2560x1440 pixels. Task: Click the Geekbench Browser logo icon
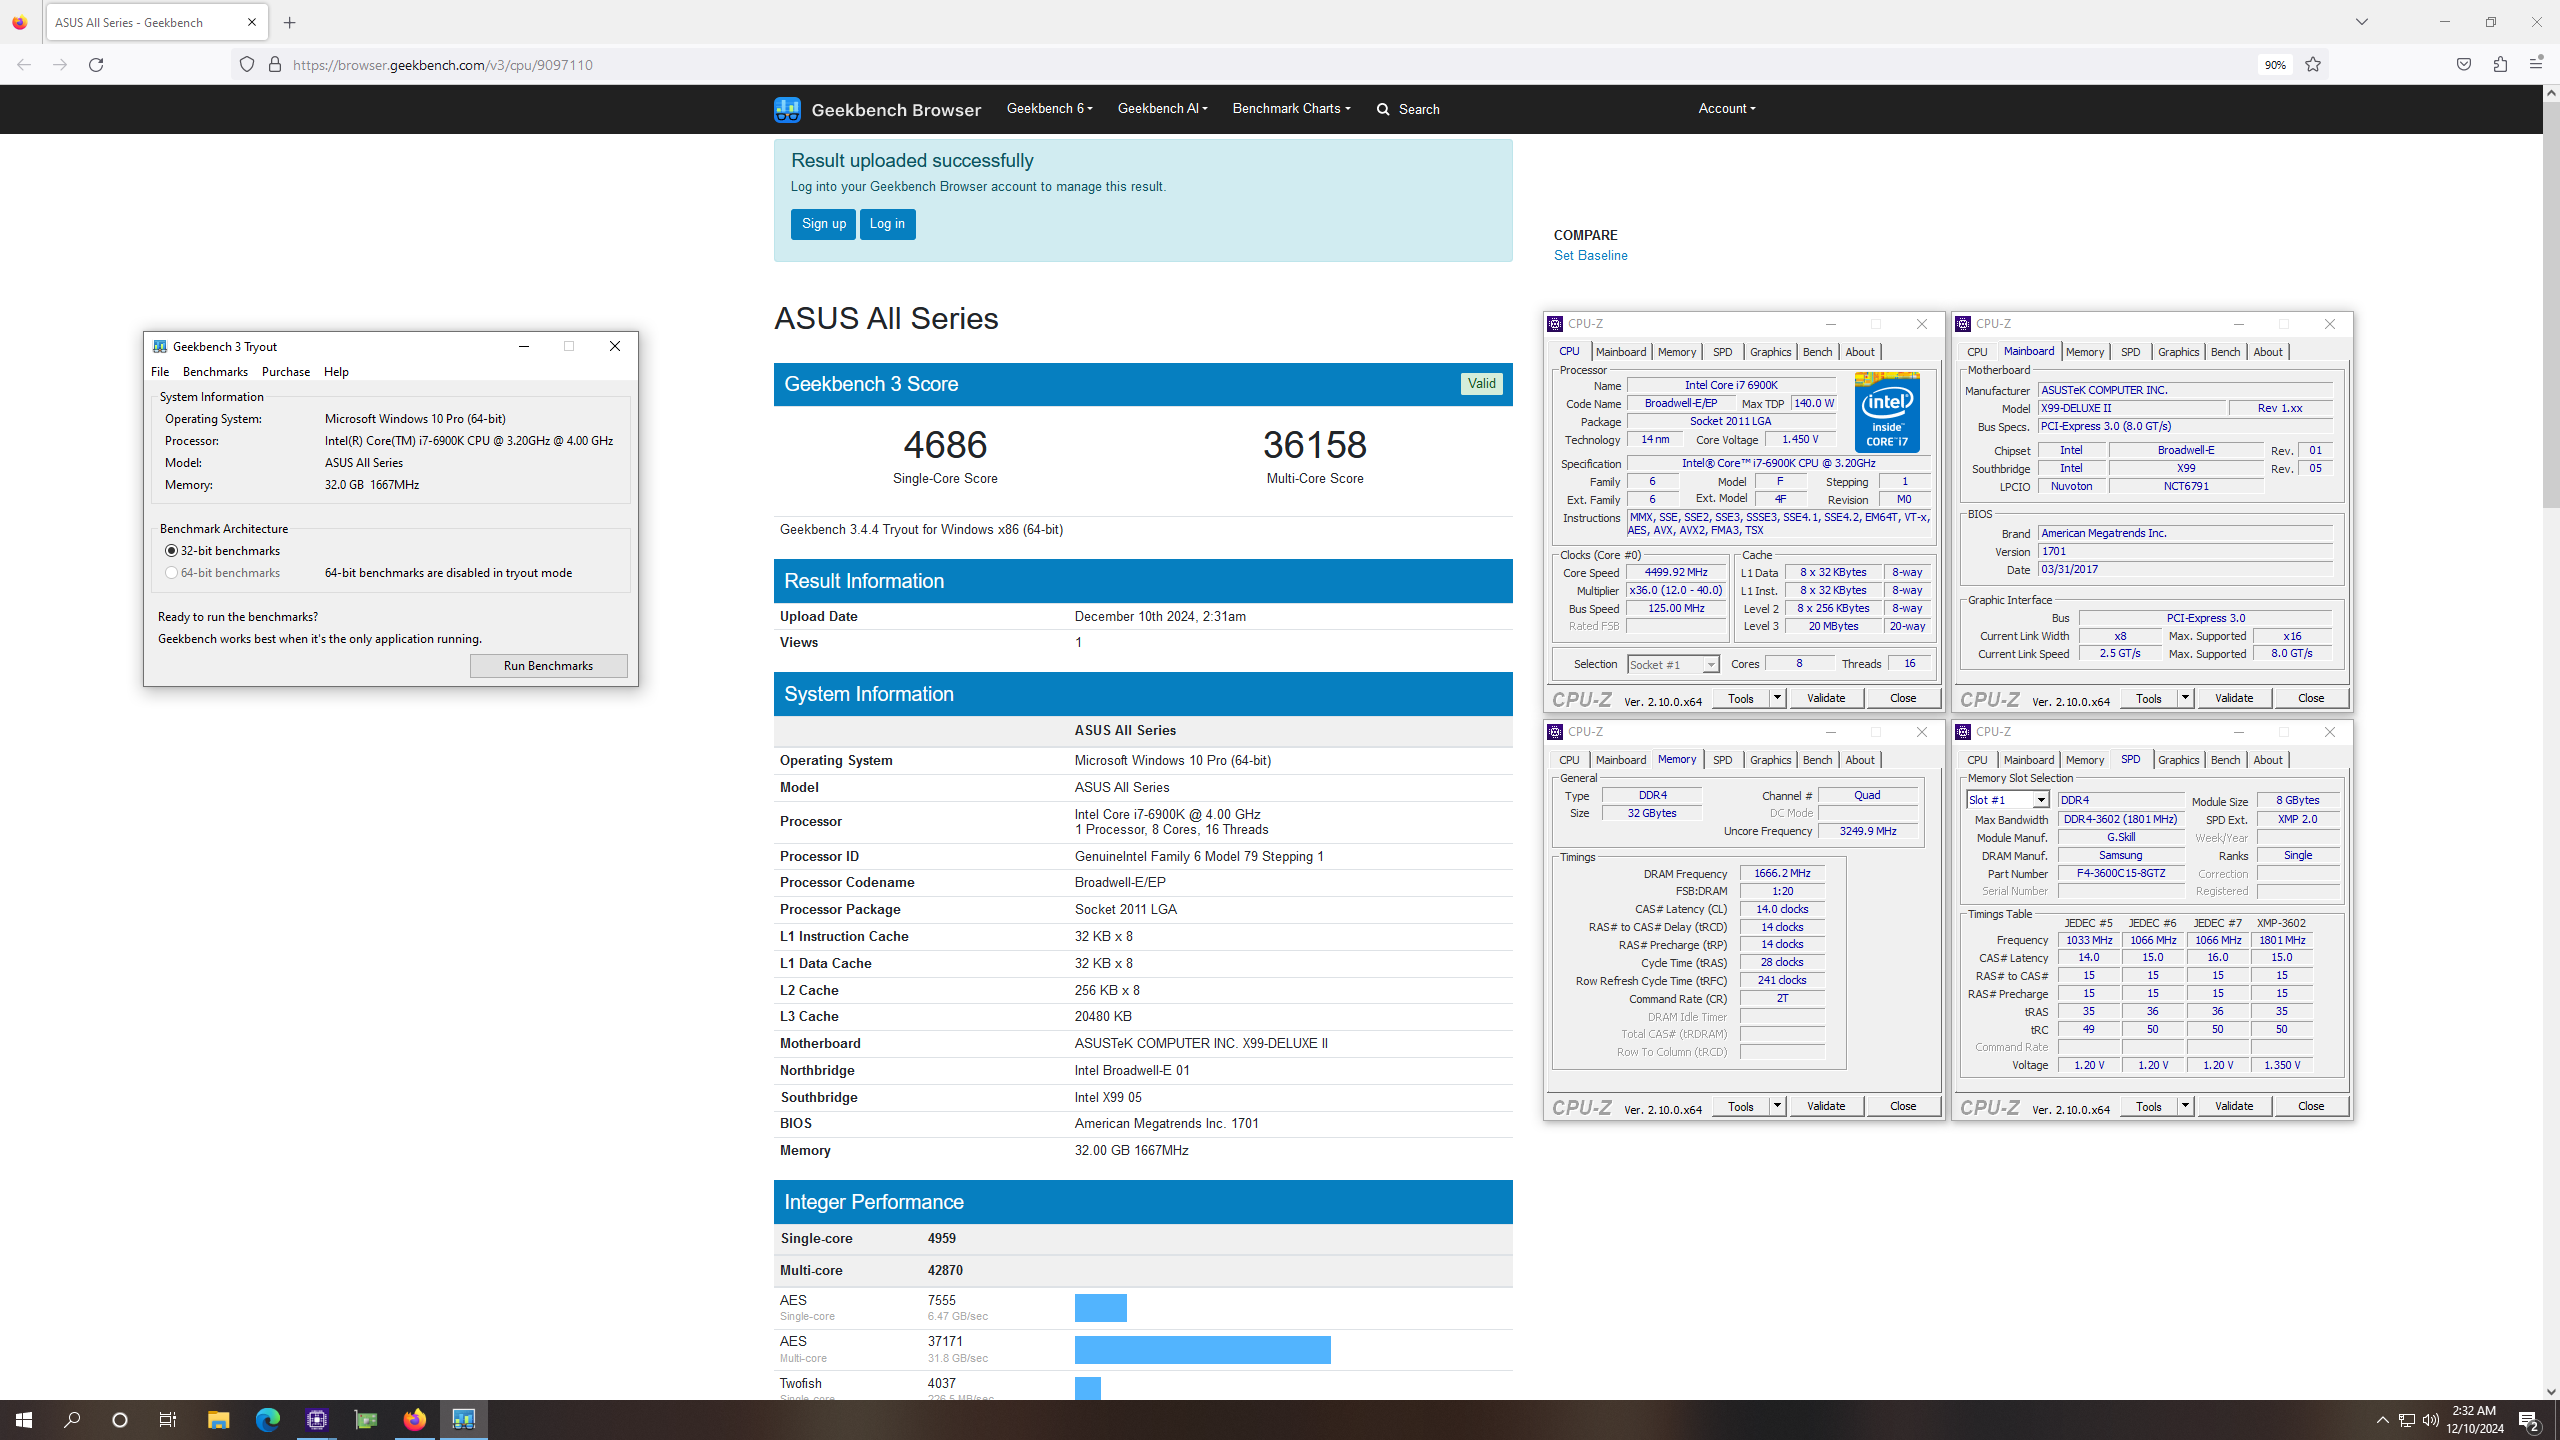[x=787, y=109]
